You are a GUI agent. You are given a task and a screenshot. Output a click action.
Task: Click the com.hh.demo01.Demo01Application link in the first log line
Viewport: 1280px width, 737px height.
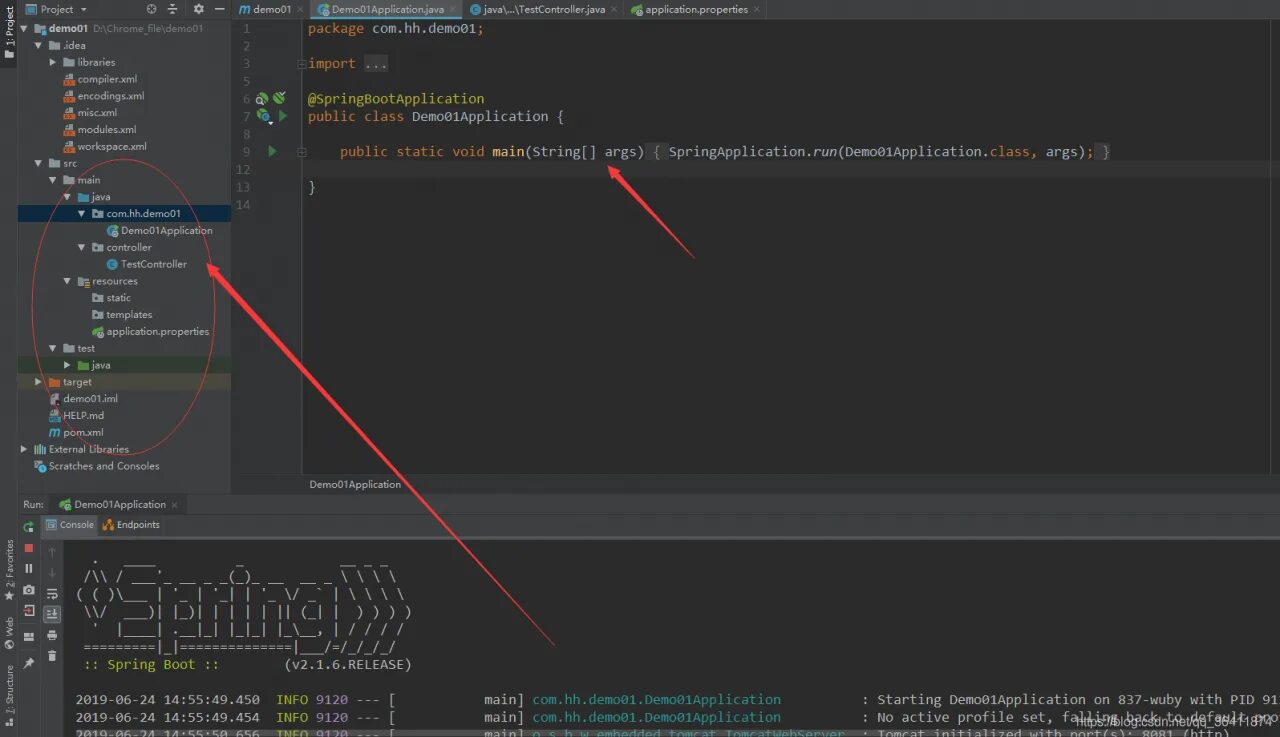click(656, 699)
